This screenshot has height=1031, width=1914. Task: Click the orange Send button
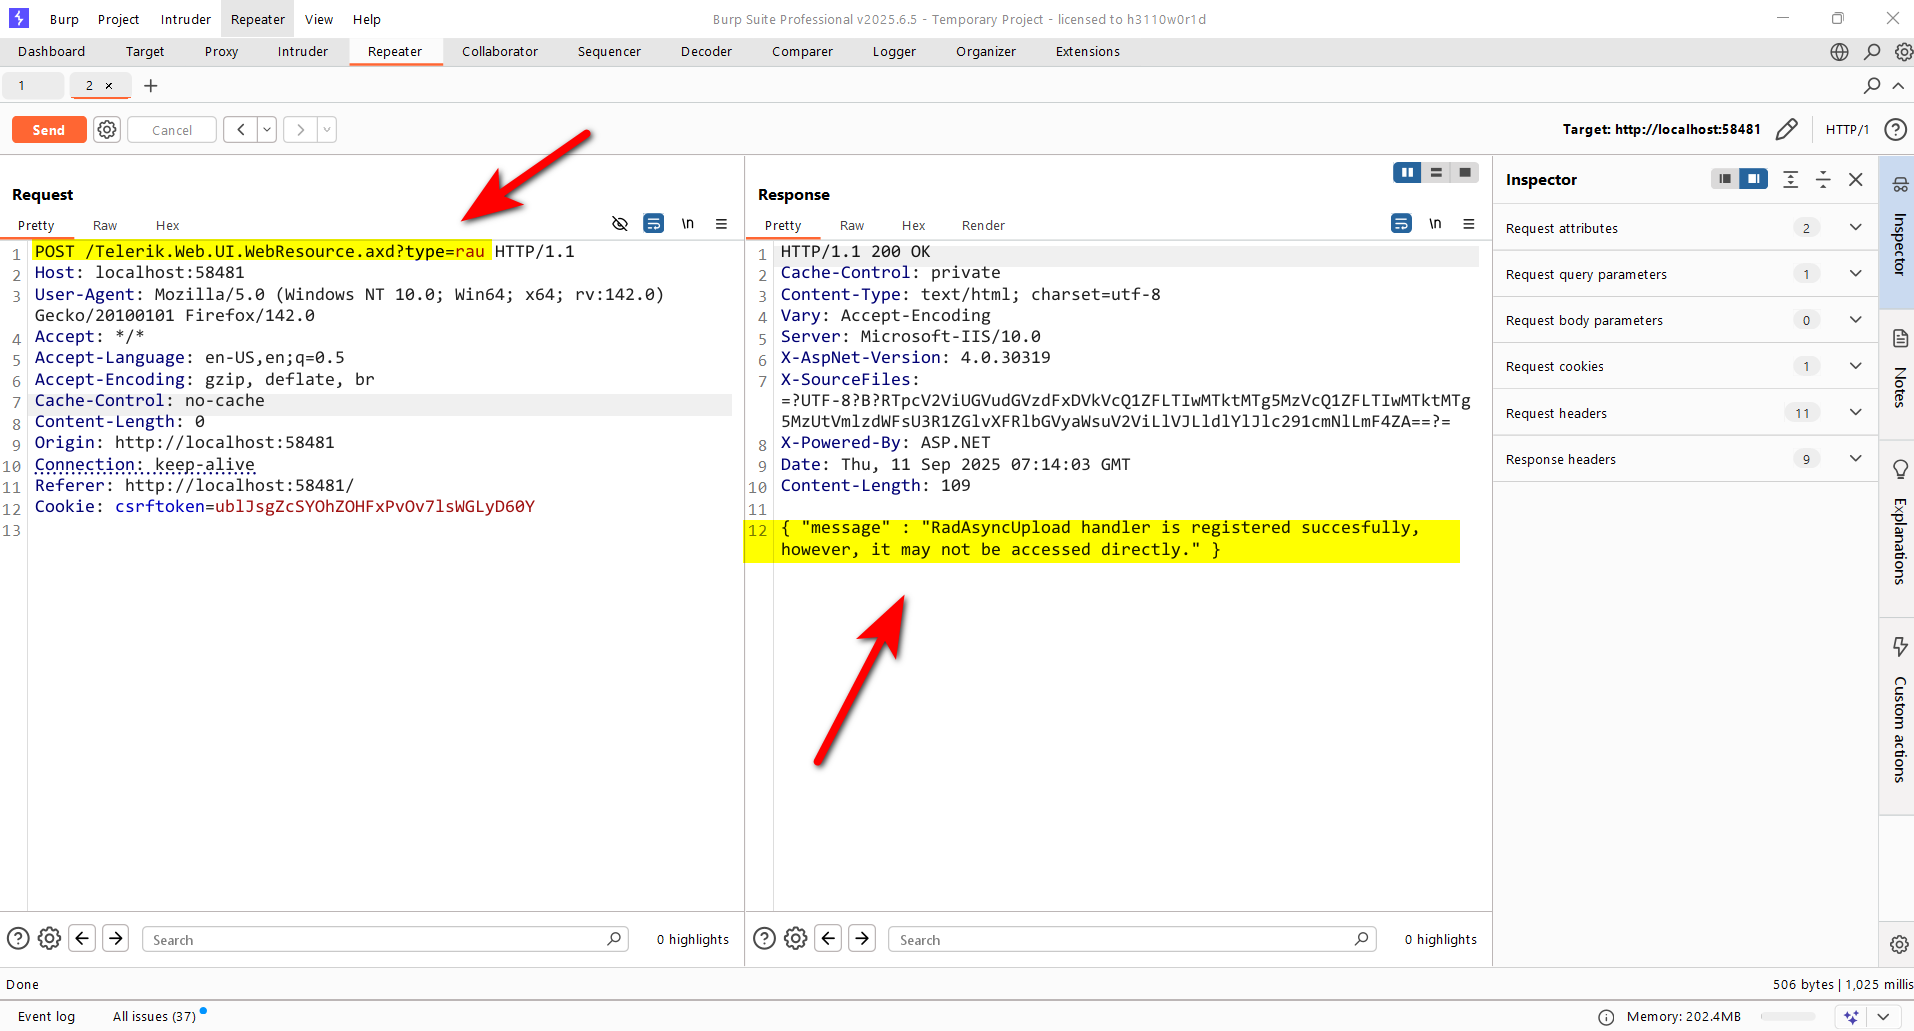[49, 130]
